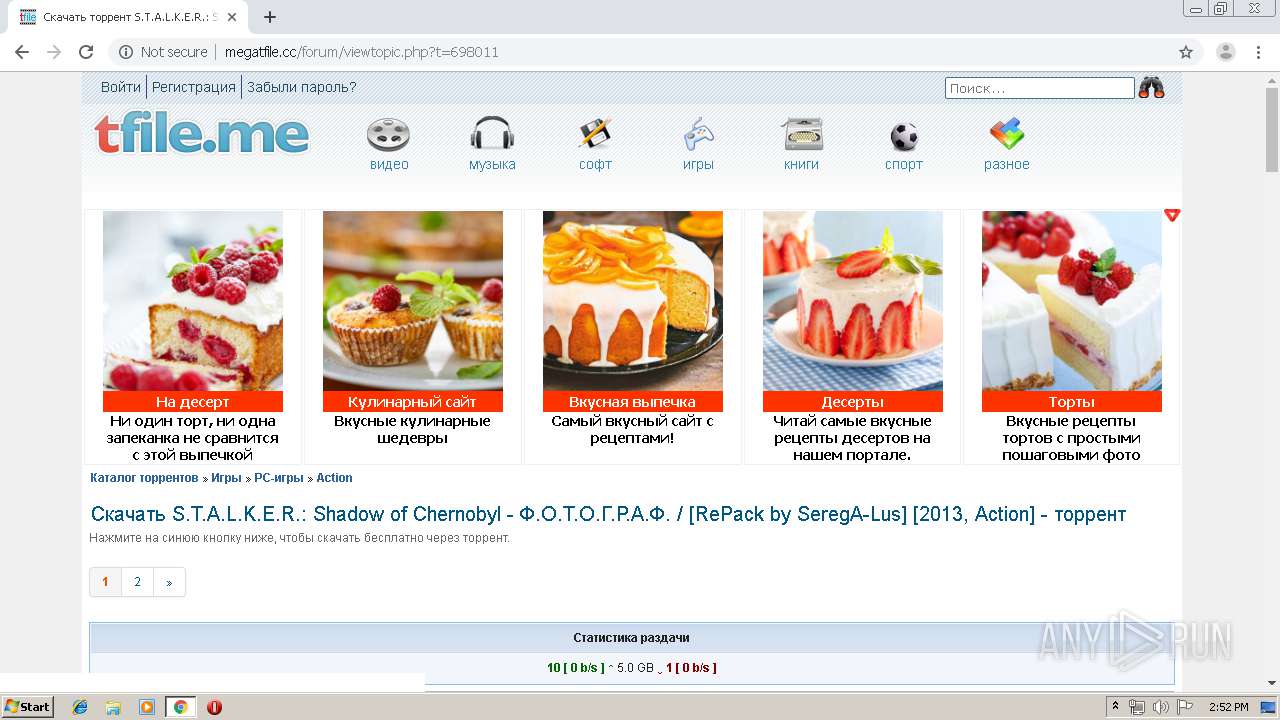Open the Игры breadcrumb link
1280x720 pixels.
(x=226, y=478)
